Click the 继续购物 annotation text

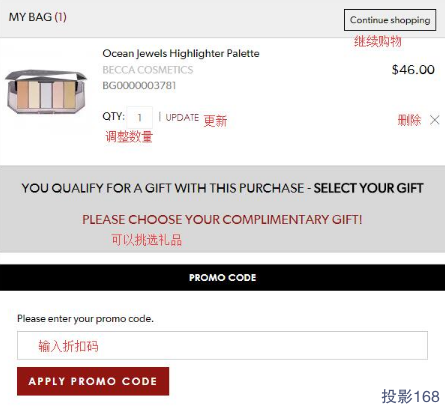[378, 41]
